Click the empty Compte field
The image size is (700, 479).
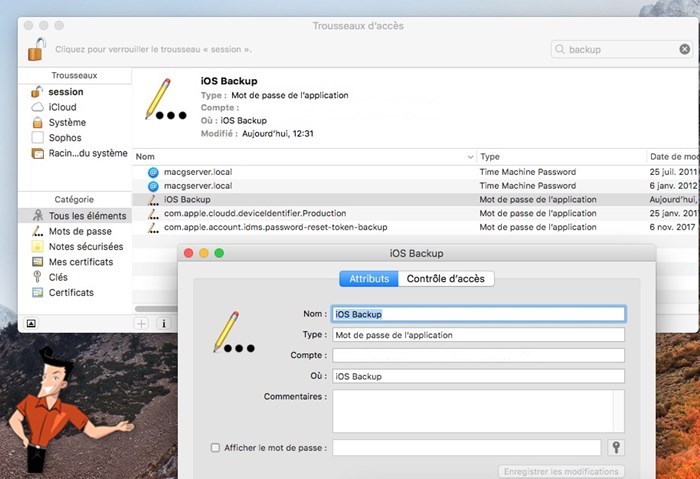pos(478,355)
